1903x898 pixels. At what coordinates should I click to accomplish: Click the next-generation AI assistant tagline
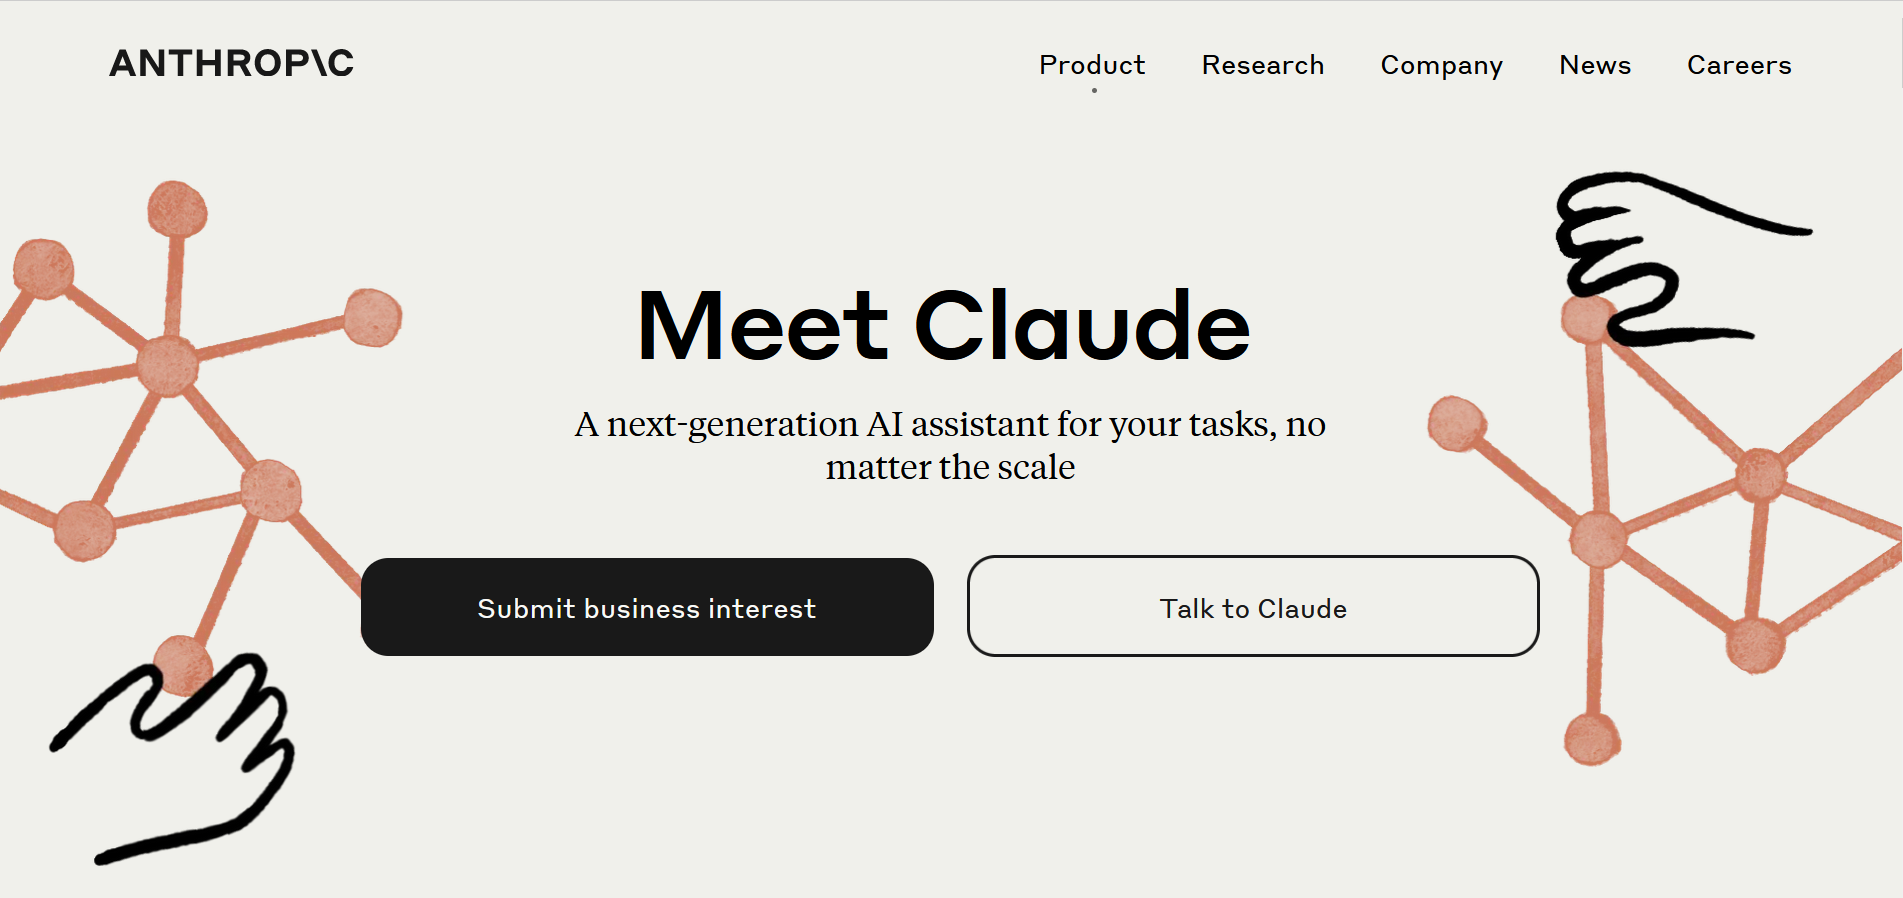[x=950, y=445]
